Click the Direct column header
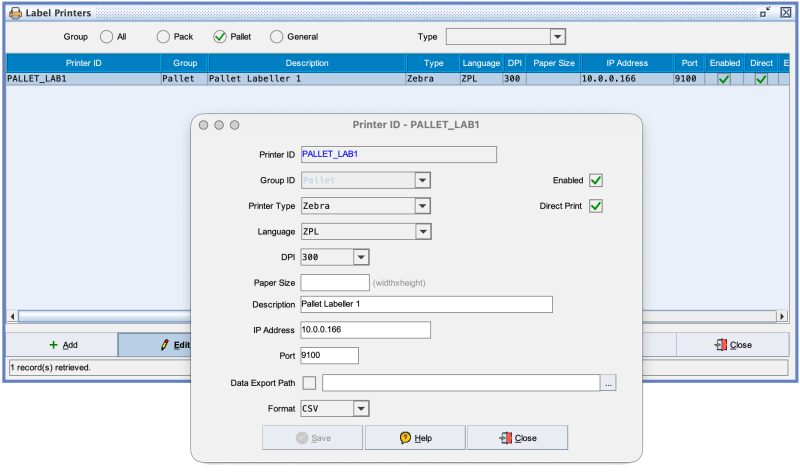This screenshot has height=476, width=800. [x=761, y=63]
